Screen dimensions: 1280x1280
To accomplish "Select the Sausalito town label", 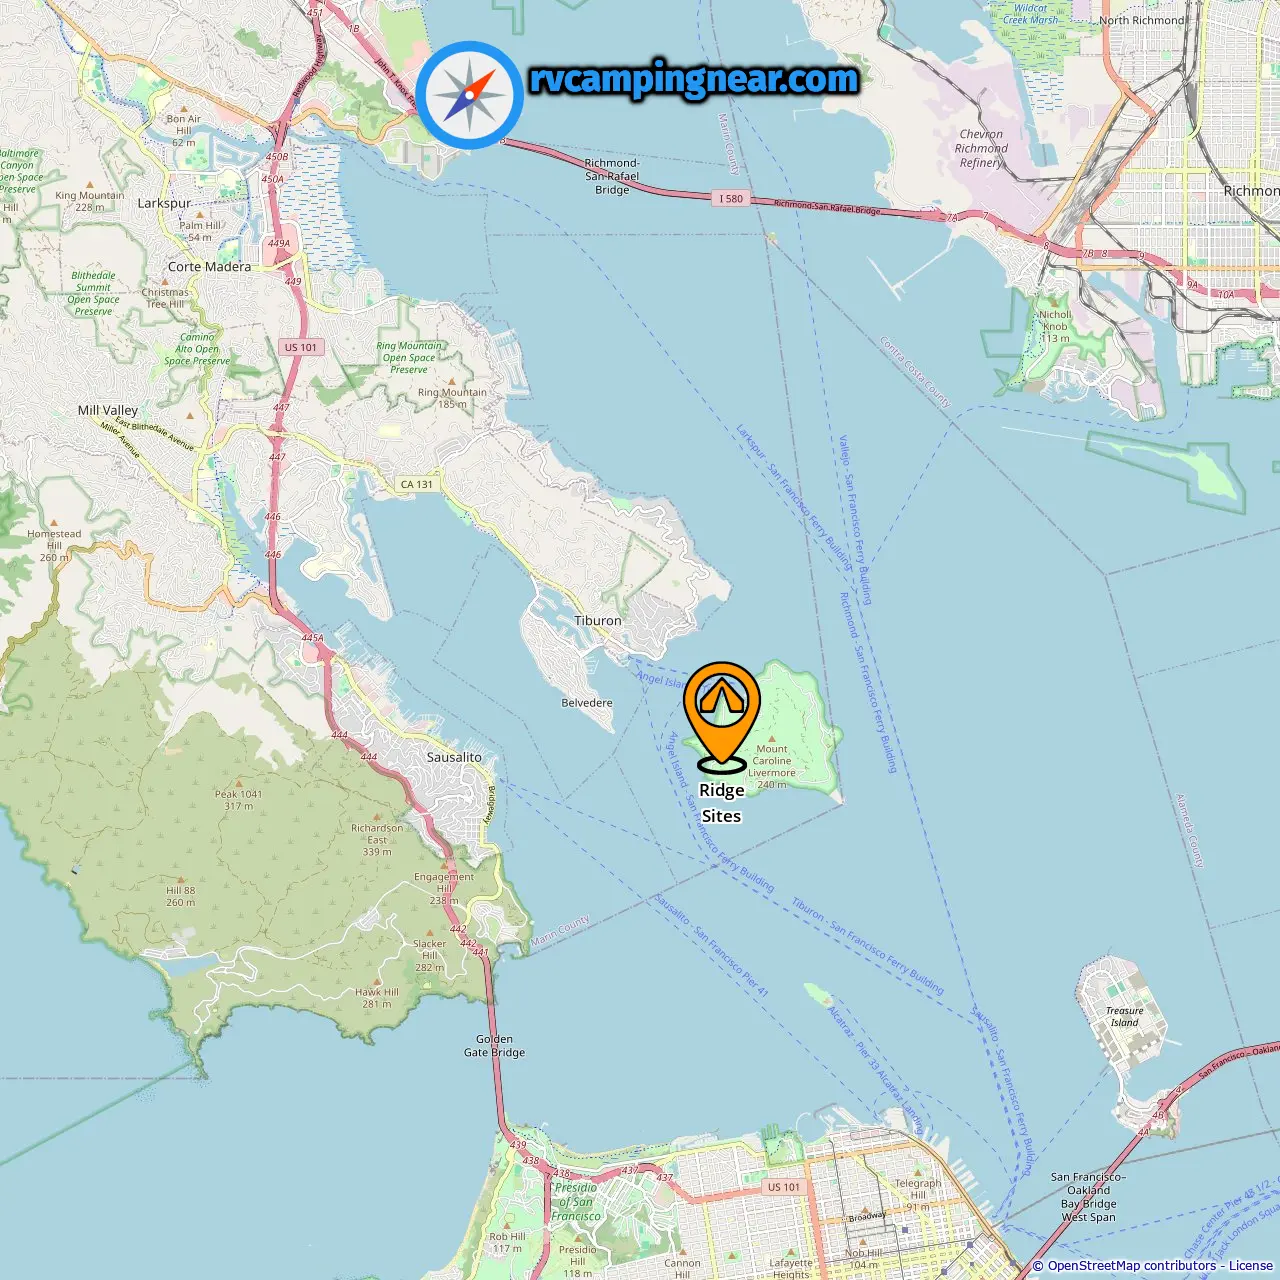I will click(454, 757).
